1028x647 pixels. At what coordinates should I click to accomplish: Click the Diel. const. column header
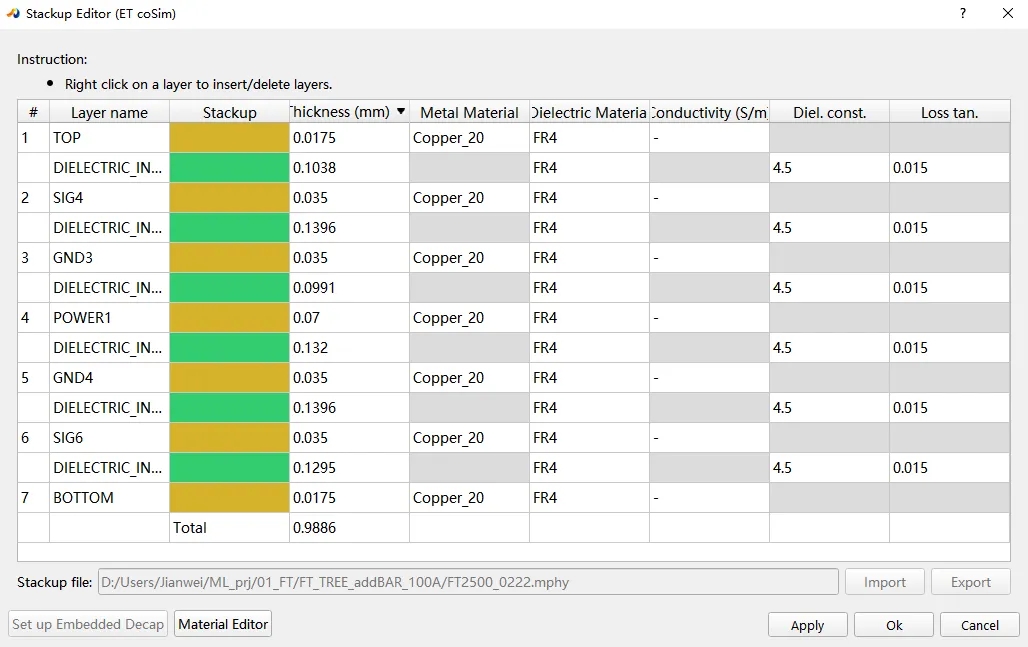point(829,112)
